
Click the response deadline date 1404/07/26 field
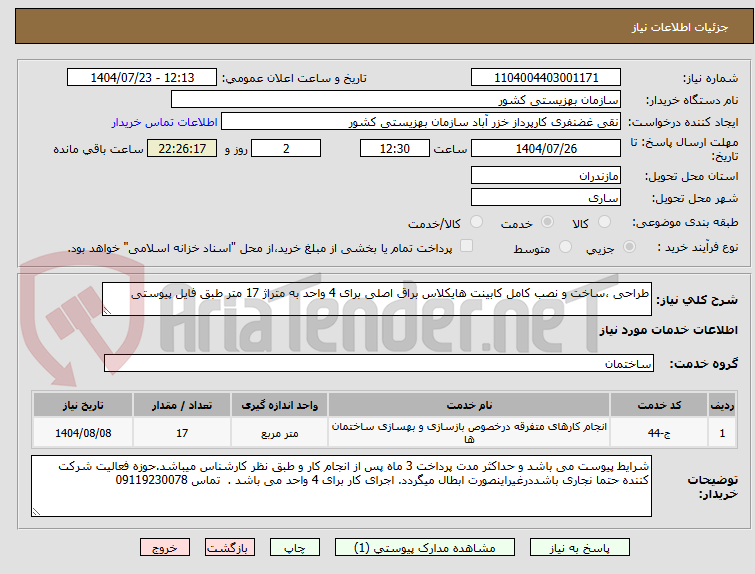[546, 148]
